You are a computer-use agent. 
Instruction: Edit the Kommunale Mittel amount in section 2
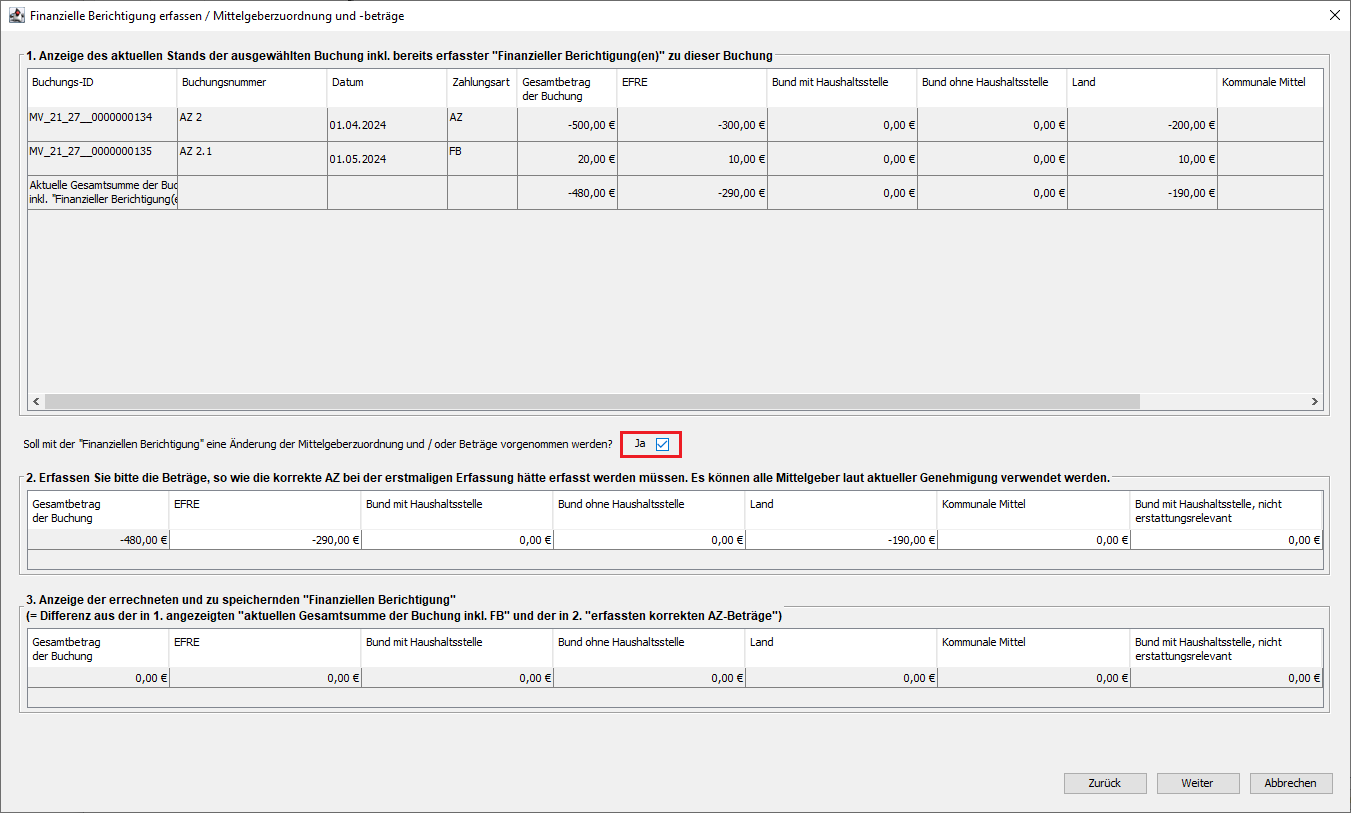(x=1033, y=540)
